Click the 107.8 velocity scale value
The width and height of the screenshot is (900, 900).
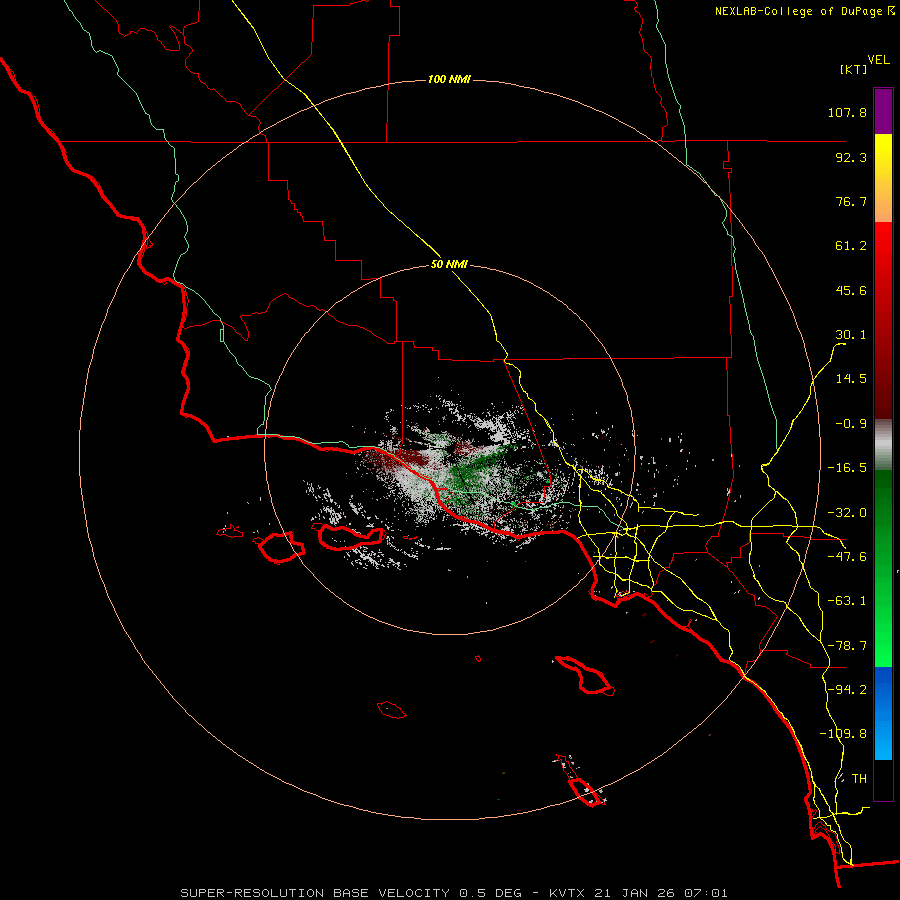(x=847, y=112)
